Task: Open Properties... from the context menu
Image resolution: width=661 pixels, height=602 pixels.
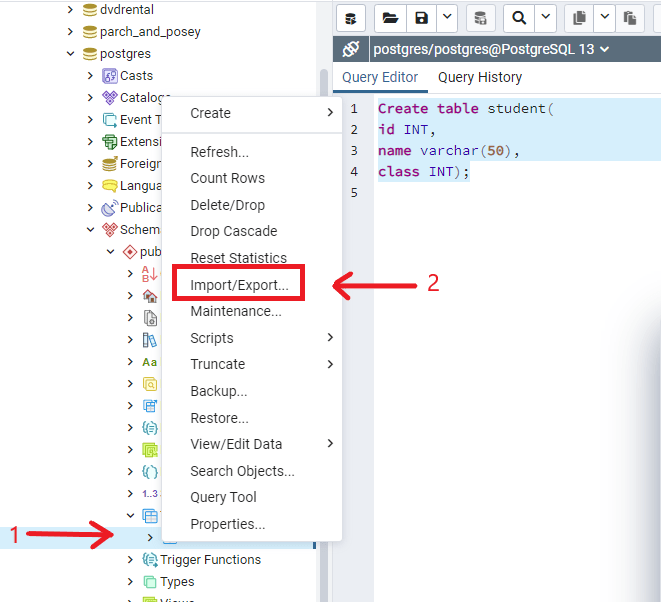Action: (252, 524)
